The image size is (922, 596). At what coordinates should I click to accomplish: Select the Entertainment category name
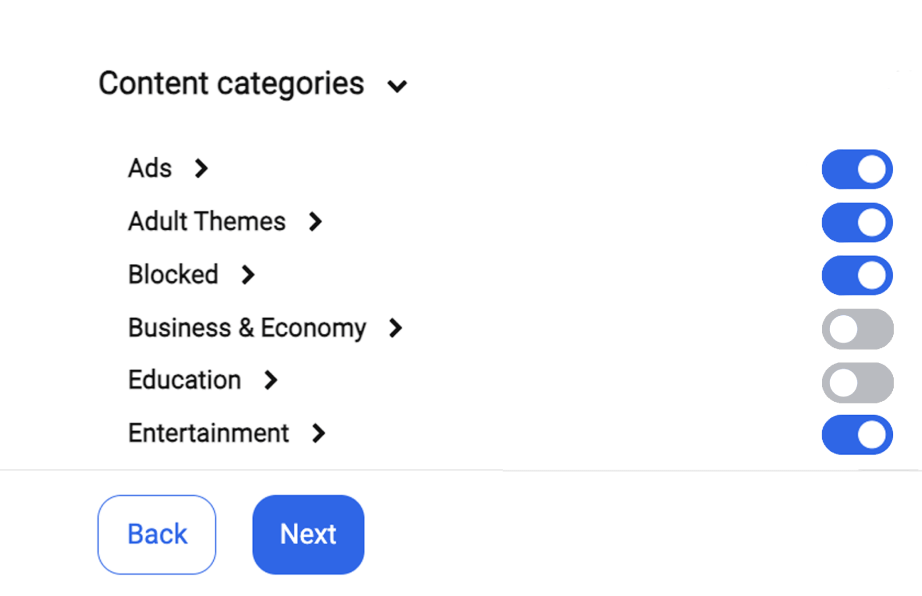click(207, 434)
